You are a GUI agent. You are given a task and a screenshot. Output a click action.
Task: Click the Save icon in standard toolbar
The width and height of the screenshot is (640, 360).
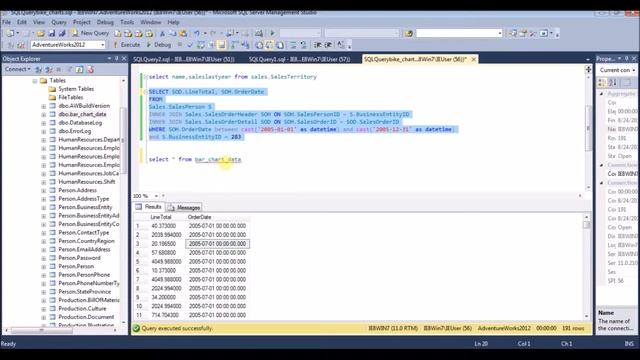(52, 33)
